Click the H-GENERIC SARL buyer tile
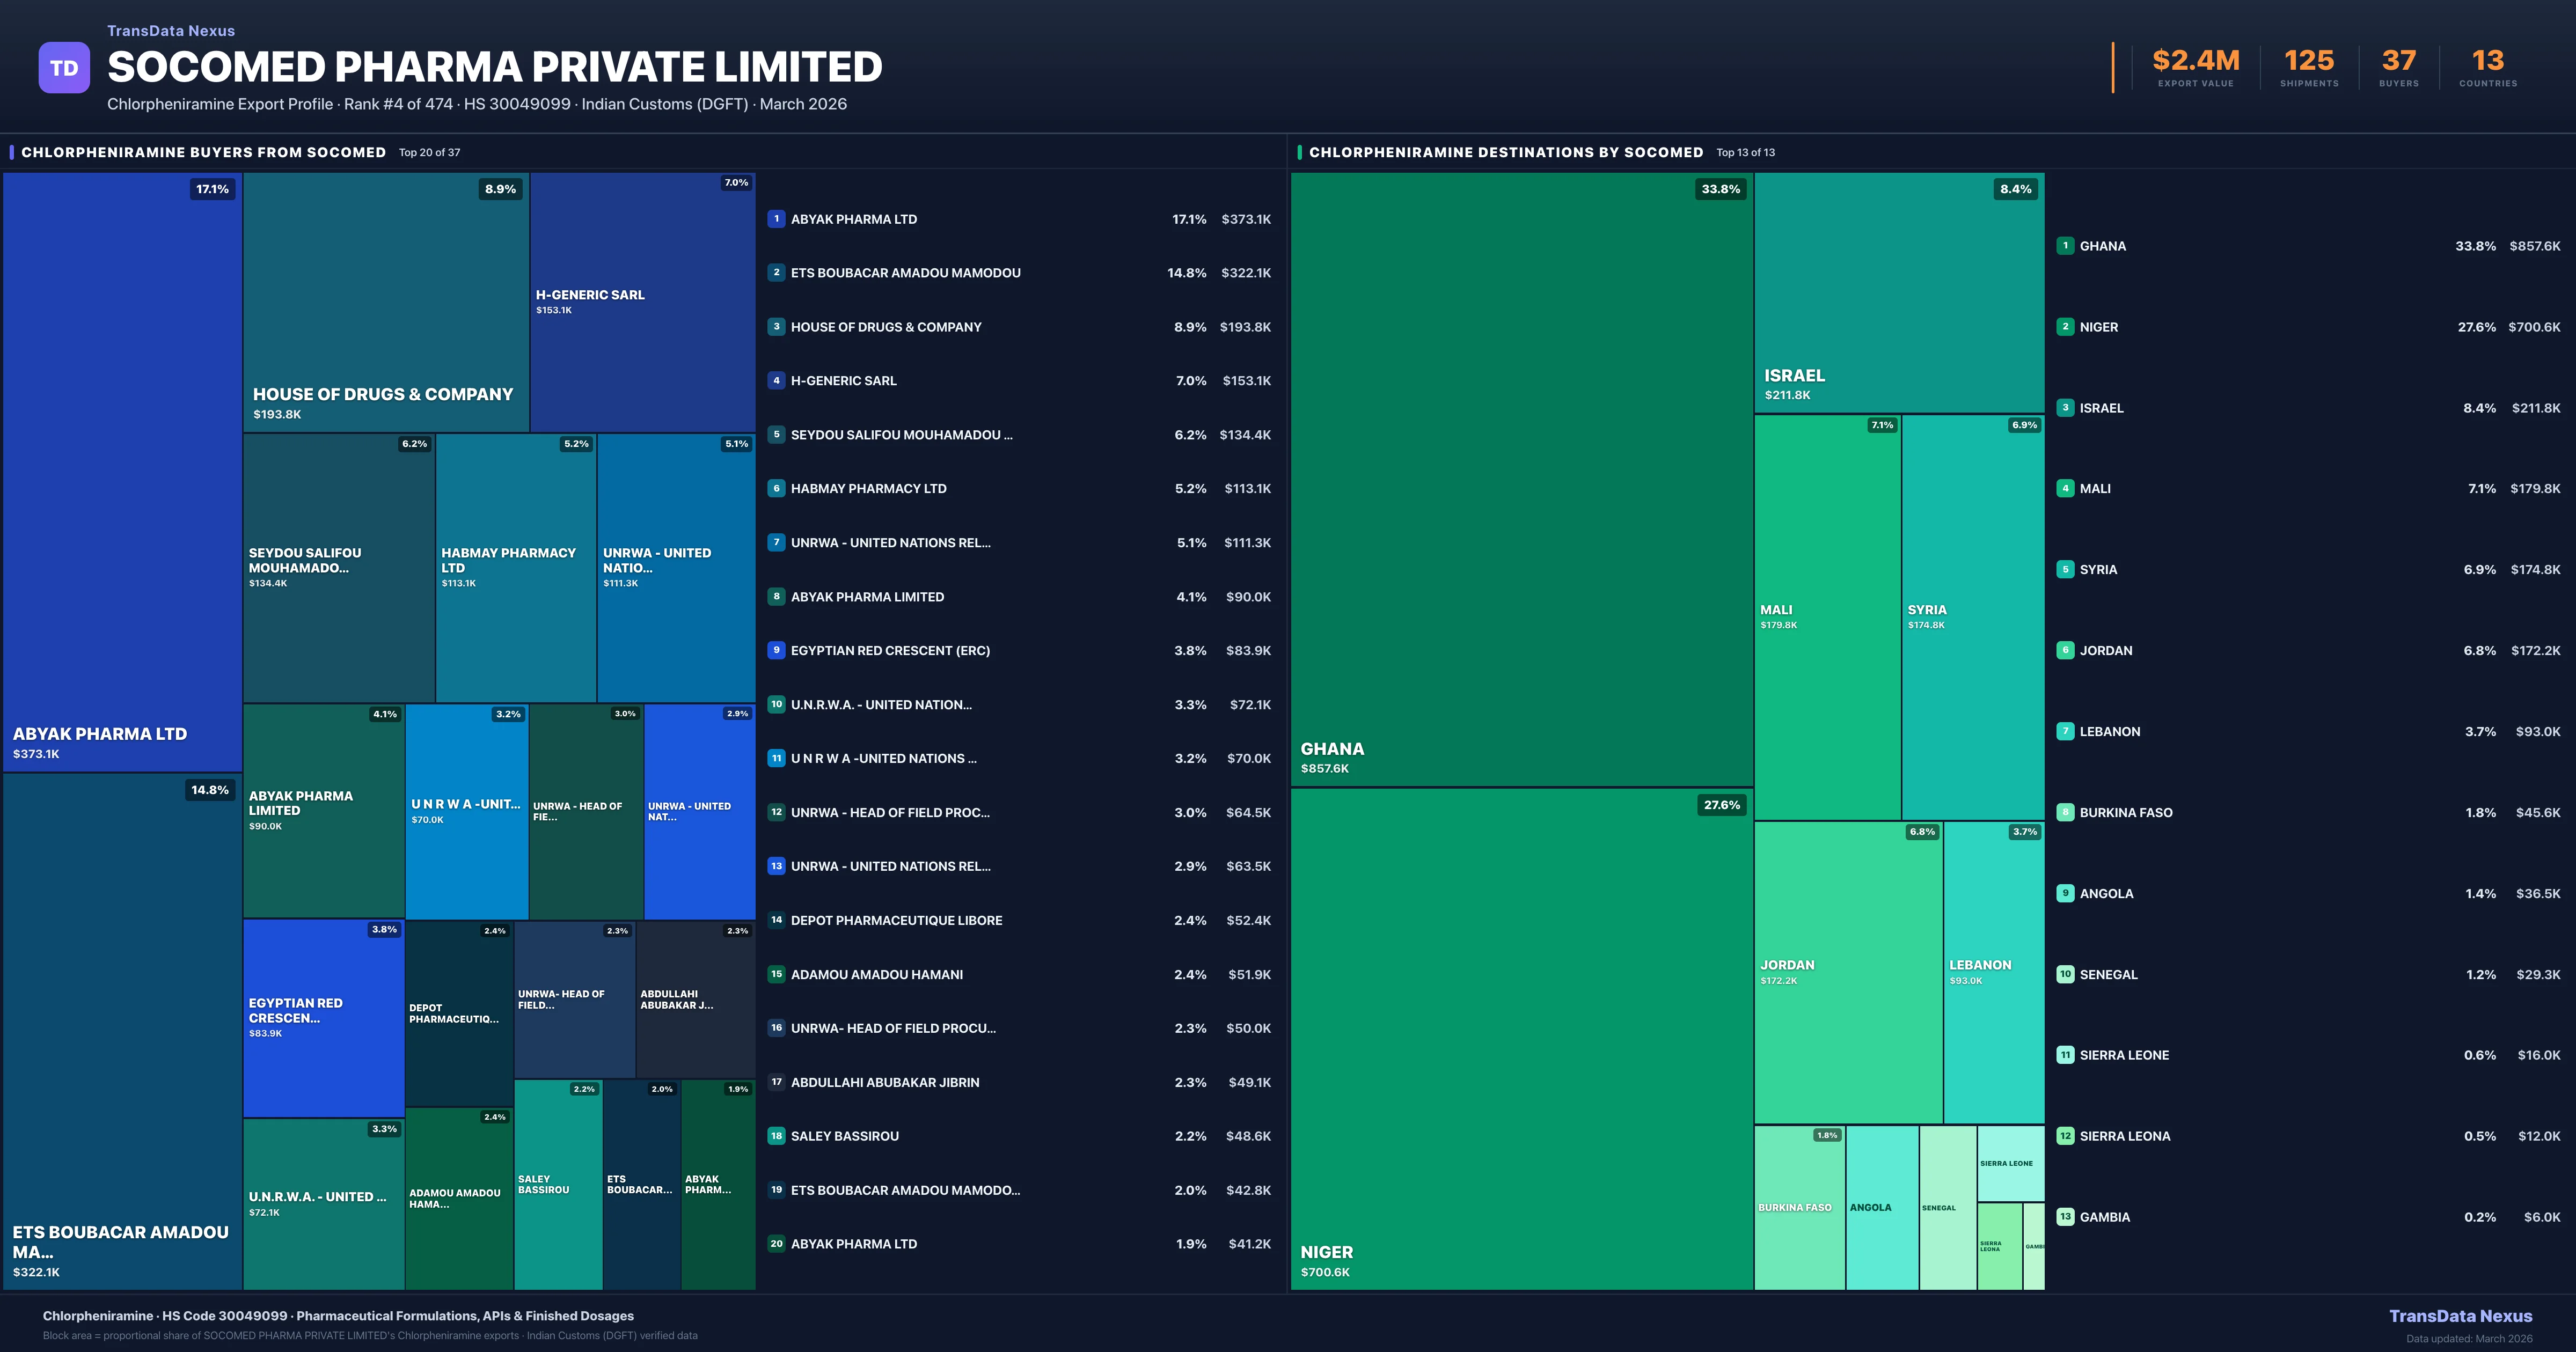 click(x=642, y=302)
